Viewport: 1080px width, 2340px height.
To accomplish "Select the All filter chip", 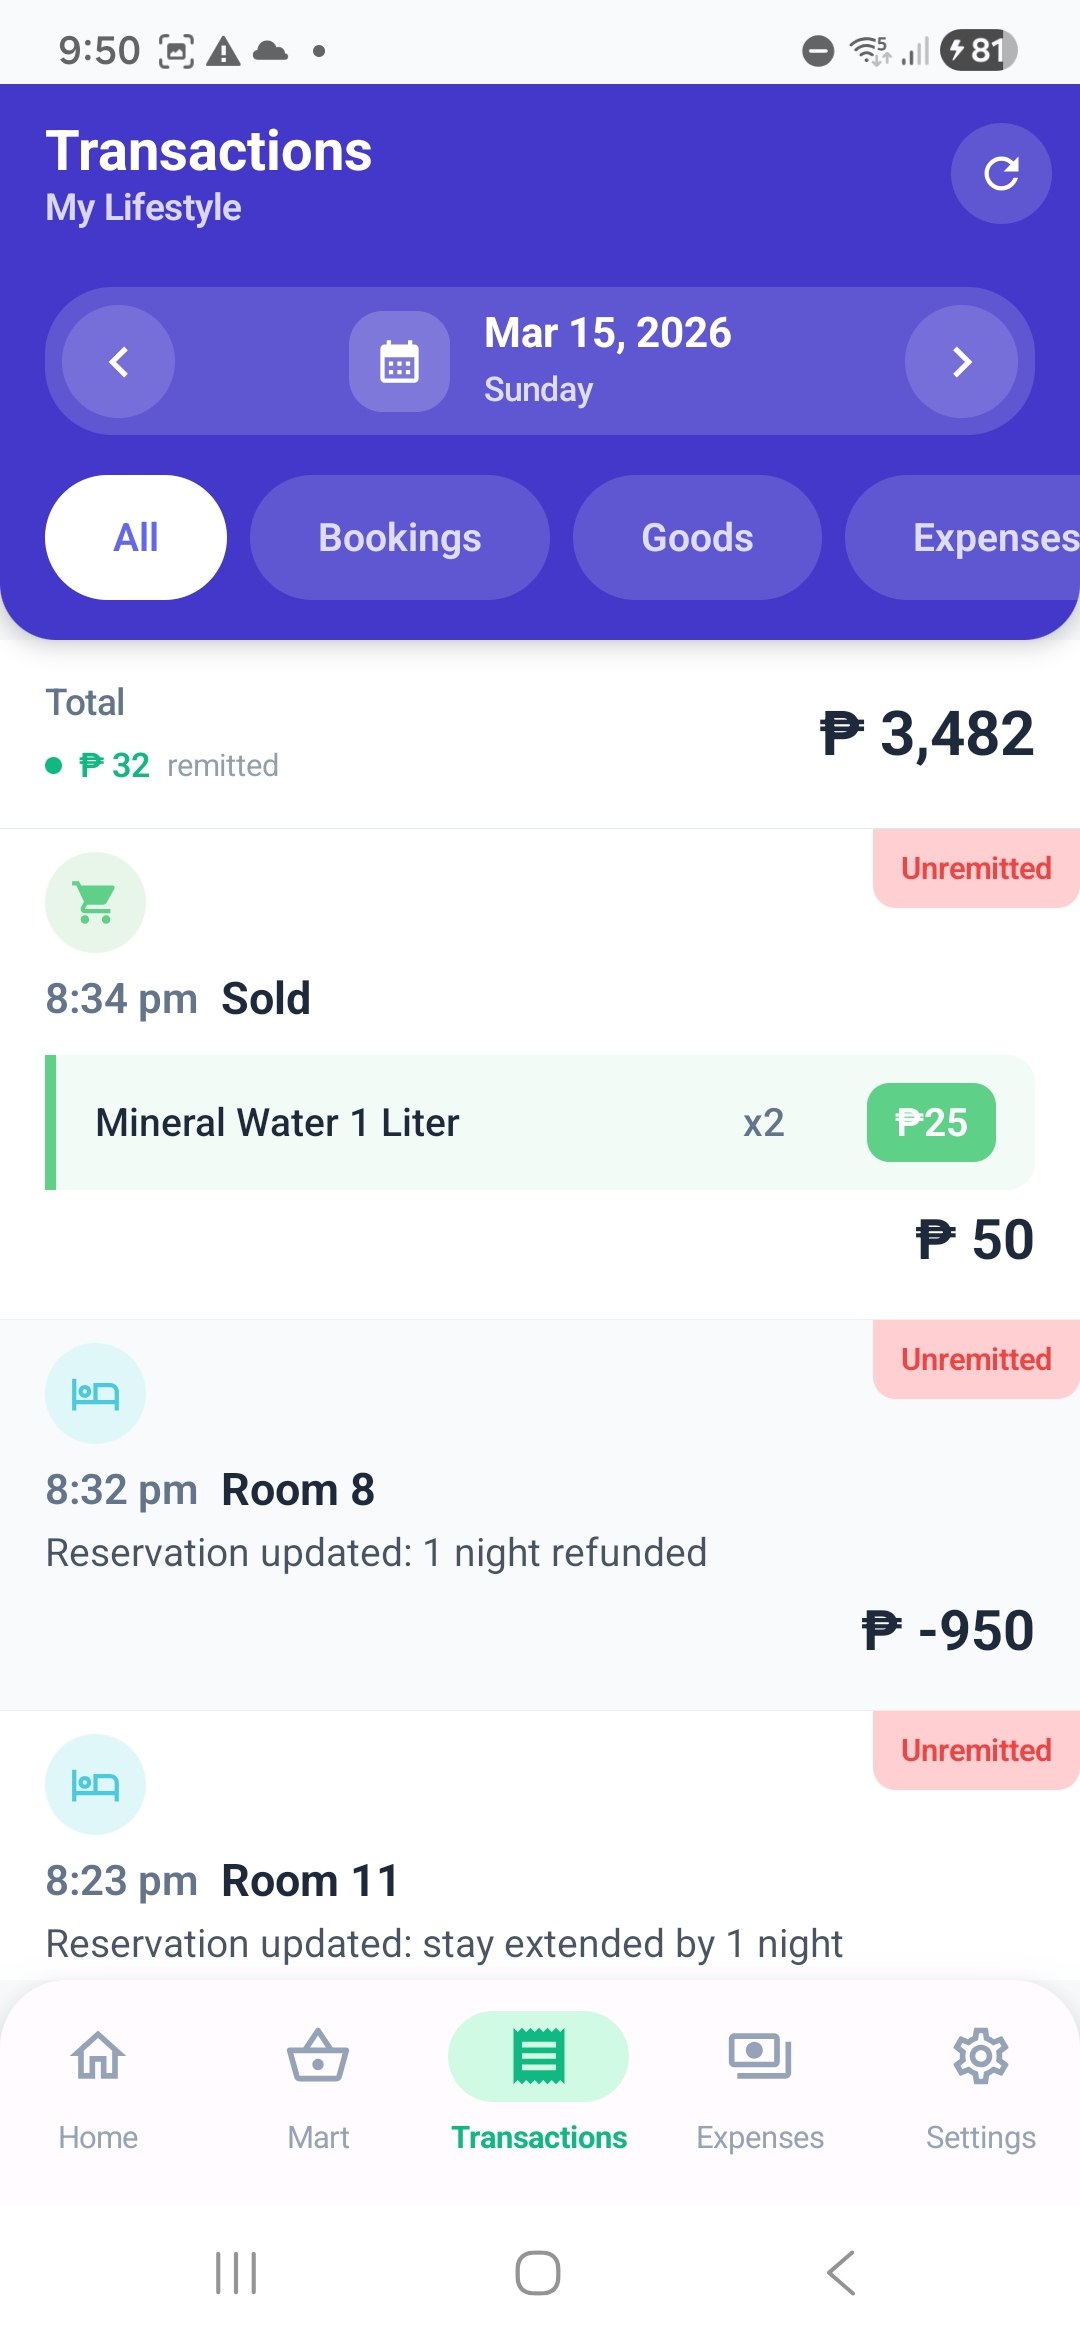I will [x=136, y=537].
